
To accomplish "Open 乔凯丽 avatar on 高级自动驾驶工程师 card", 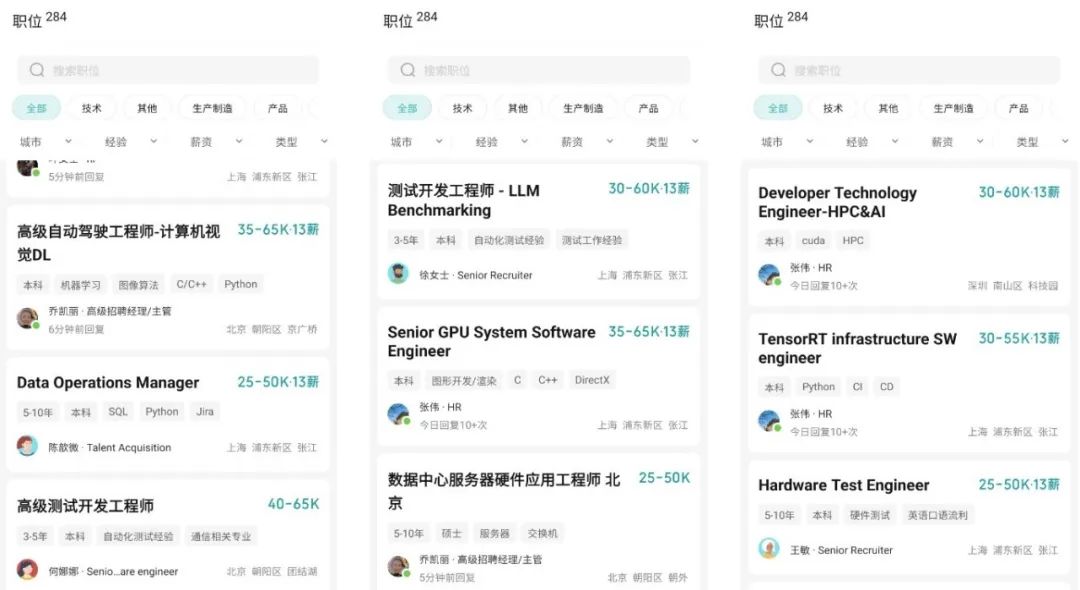I will [x=28, y=319].
